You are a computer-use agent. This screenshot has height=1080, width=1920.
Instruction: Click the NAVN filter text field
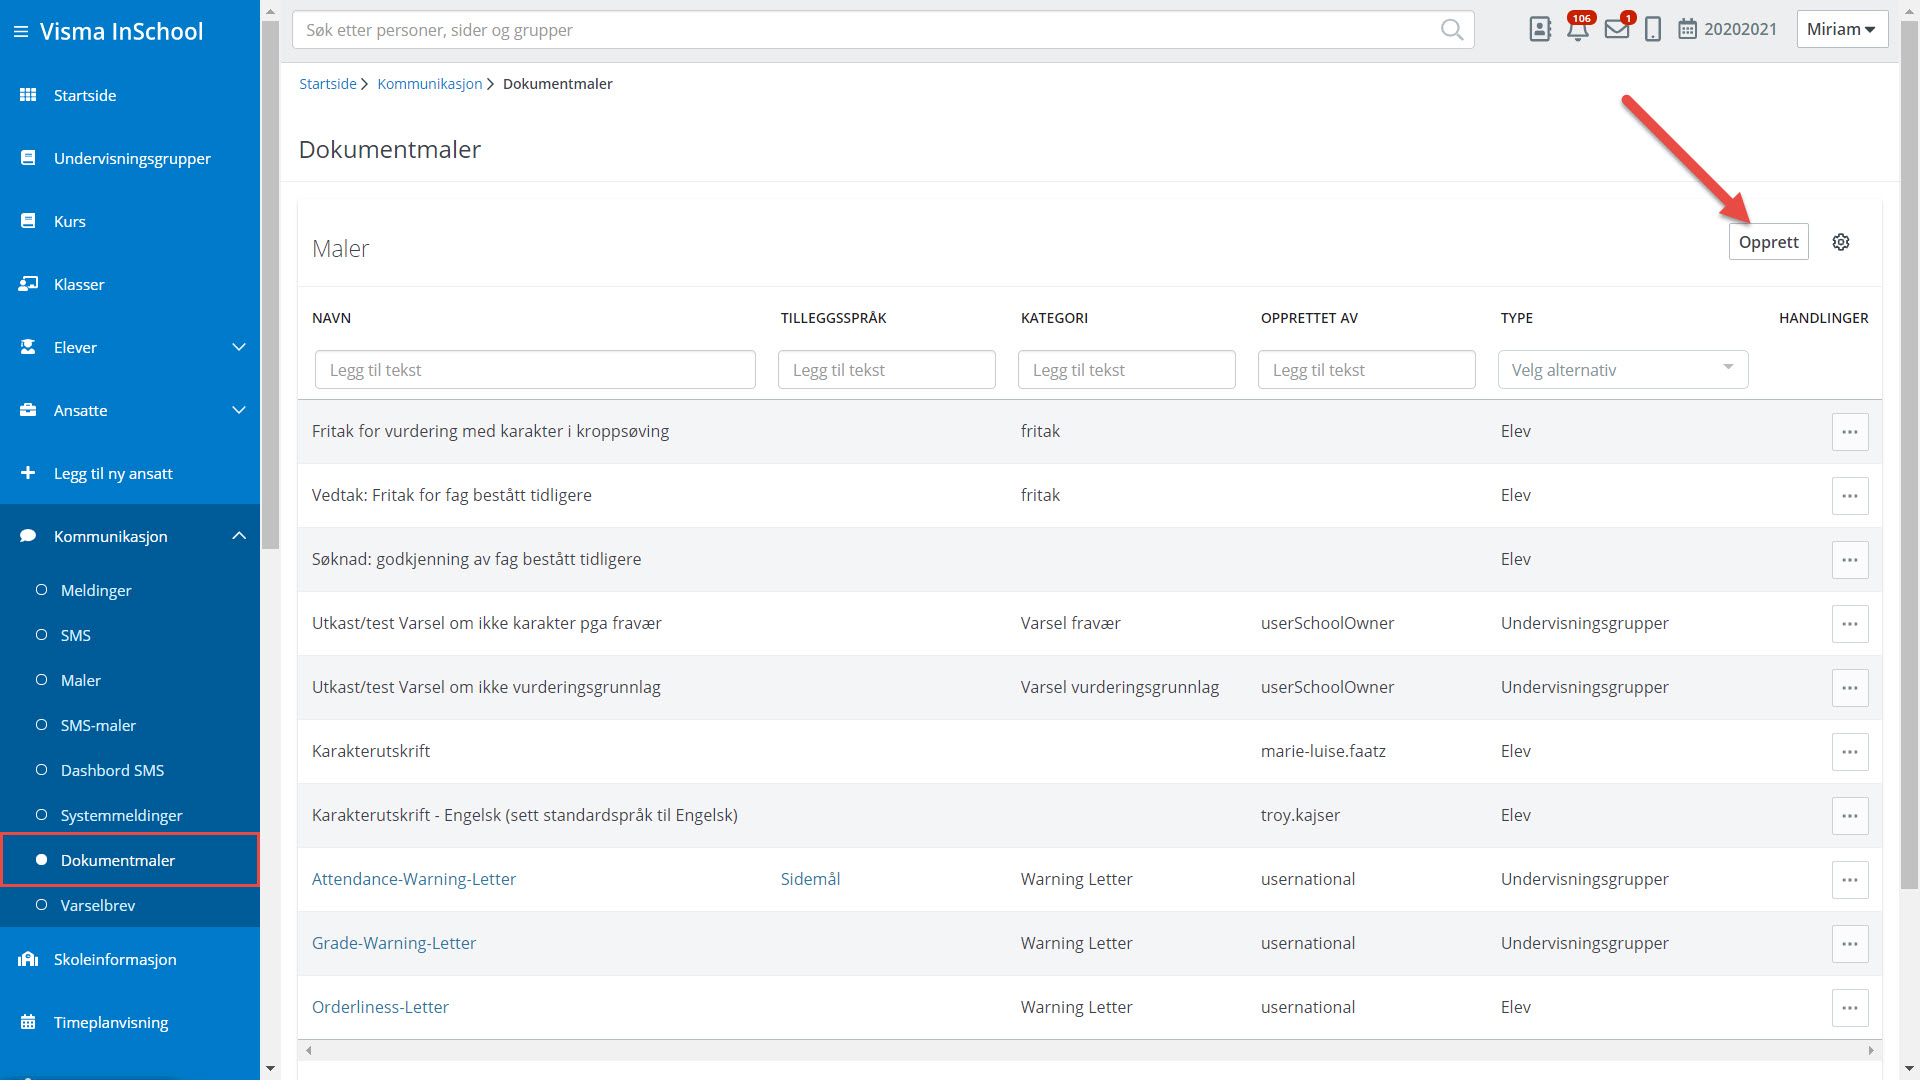pyautogui.click(x=535, y=370)
